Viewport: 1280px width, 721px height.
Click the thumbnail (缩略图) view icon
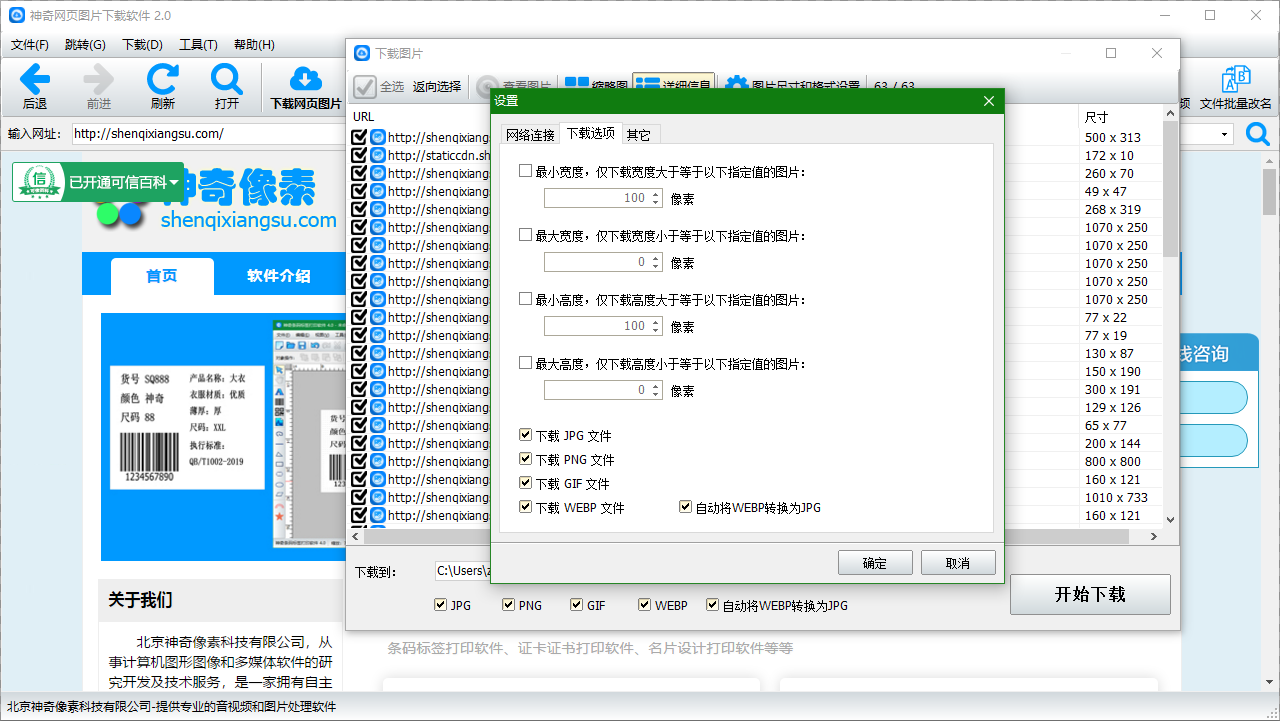(x=577, y=86)
